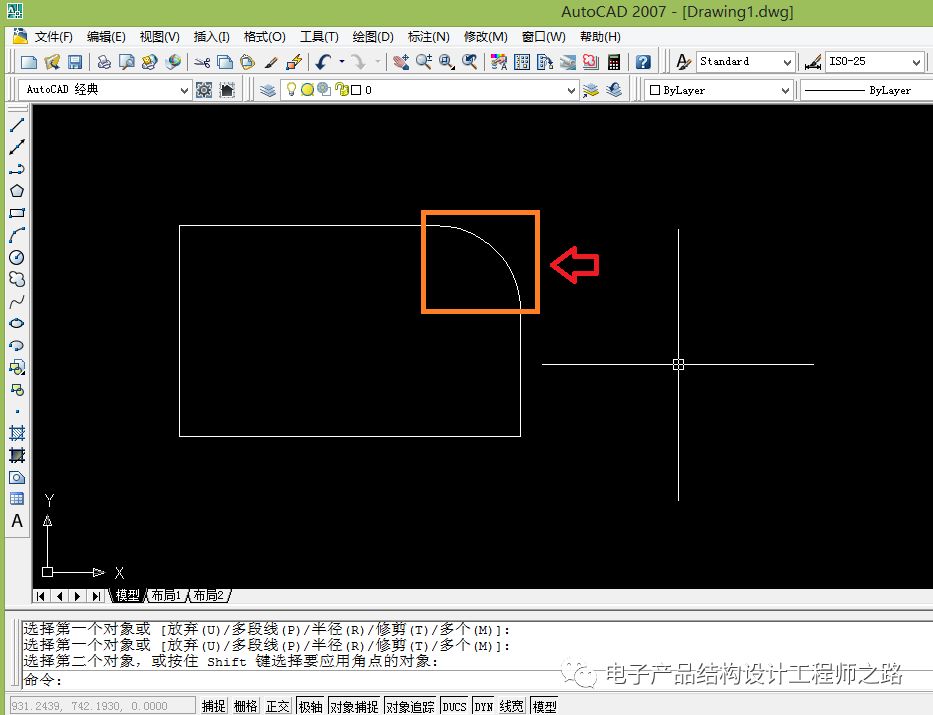Toggle 捕捉 snap mode in status bar

[x=213, y=706]
